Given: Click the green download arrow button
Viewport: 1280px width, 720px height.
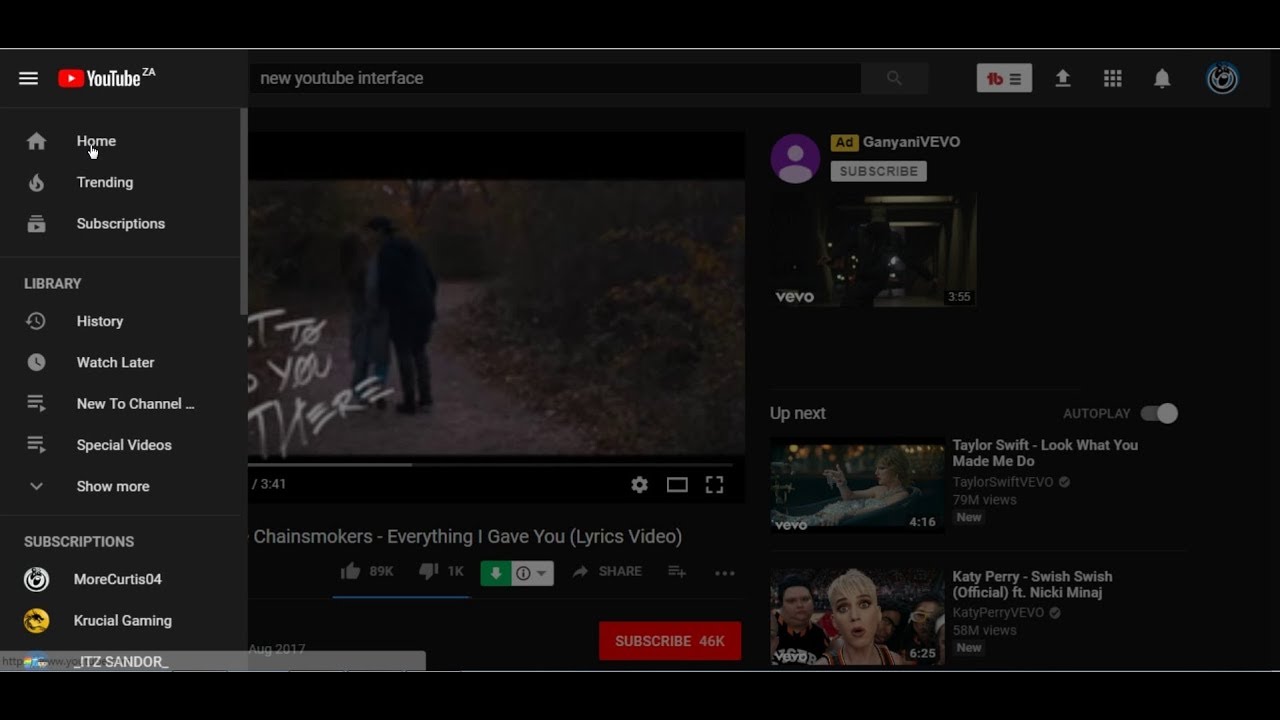Looking at the screenshot, I should coord(496,573).
